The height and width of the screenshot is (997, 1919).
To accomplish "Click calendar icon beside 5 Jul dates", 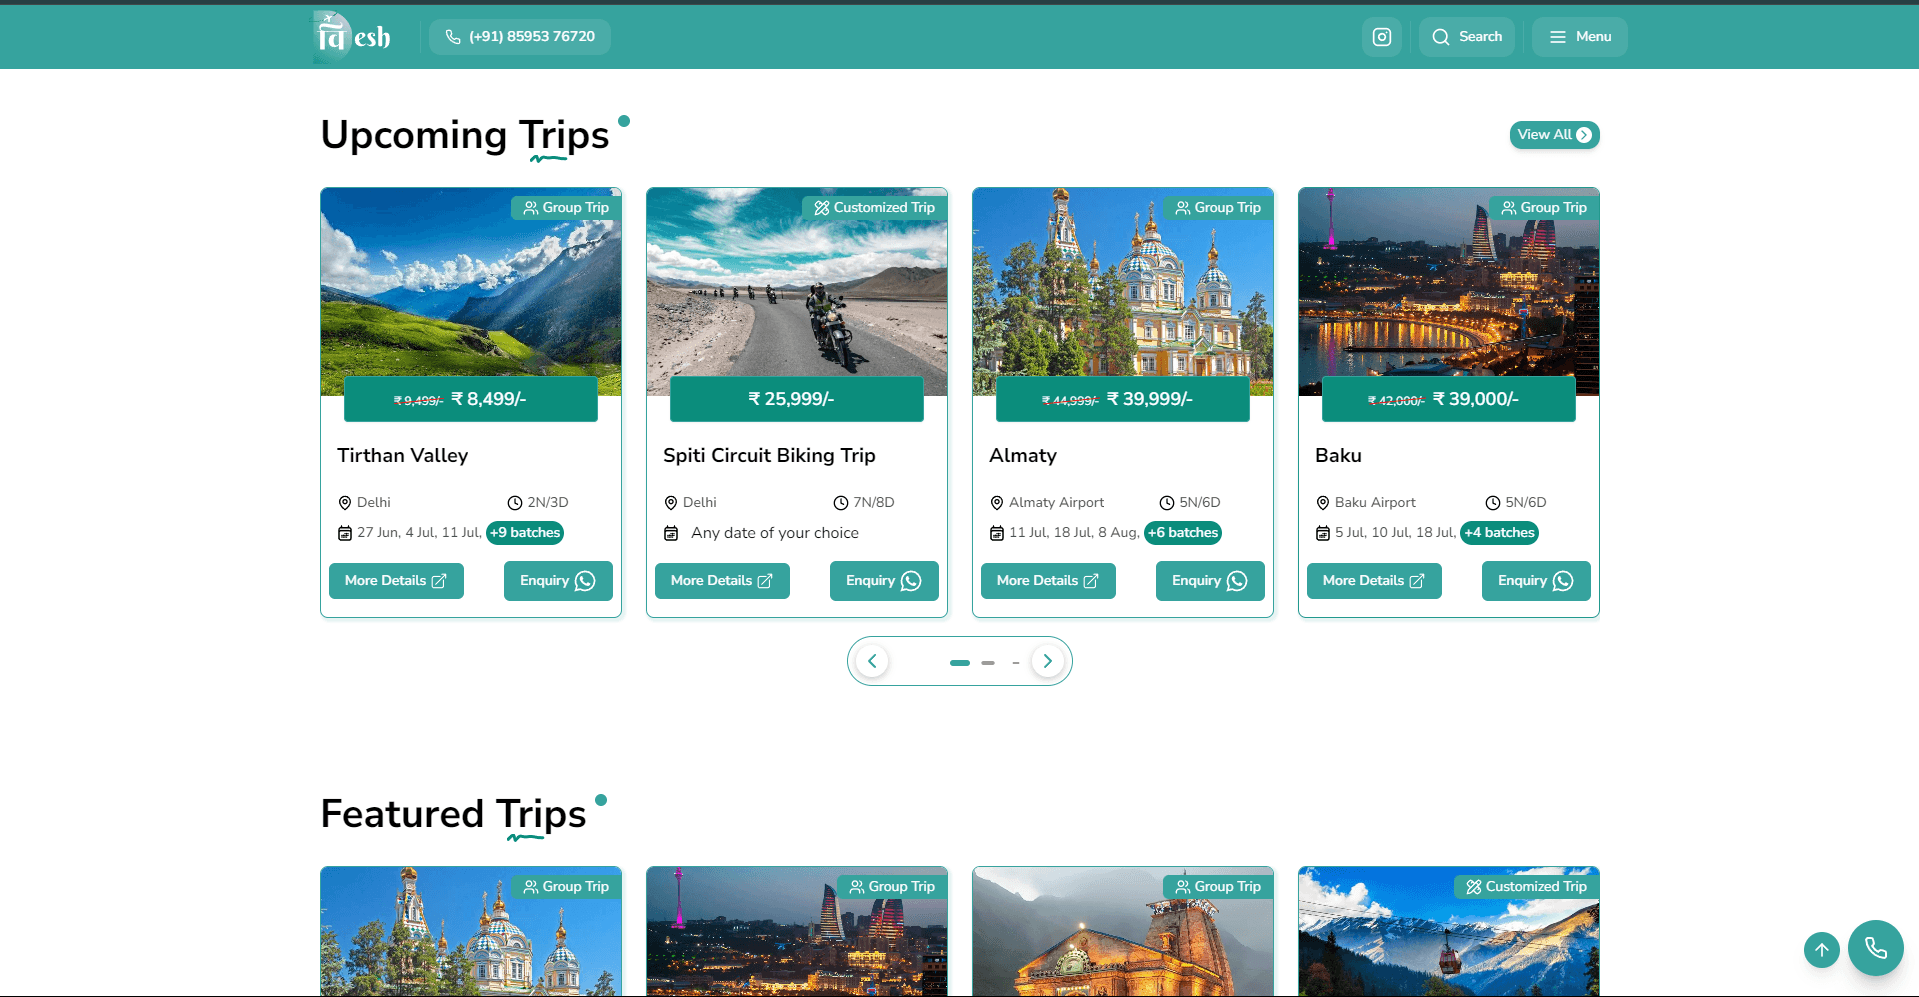I will coord(1323,533).
